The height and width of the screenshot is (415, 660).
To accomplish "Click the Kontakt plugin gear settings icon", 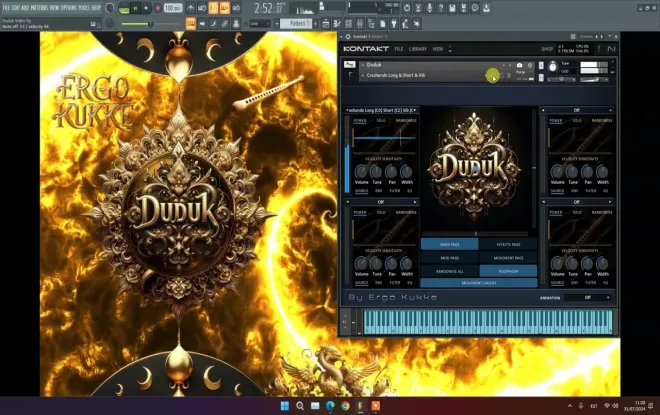I will [348, 37].
